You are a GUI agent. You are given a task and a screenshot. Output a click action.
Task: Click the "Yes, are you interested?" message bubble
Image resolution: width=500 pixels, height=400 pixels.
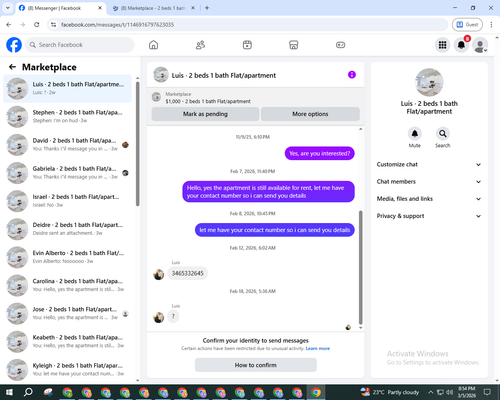319,153
